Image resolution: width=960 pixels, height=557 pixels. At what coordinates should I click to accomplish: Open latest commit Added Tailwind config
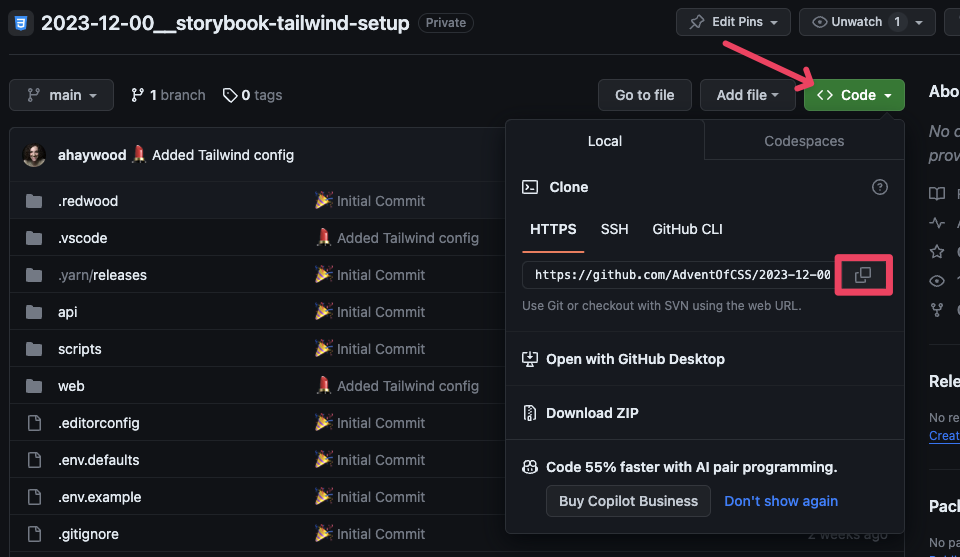223,155
